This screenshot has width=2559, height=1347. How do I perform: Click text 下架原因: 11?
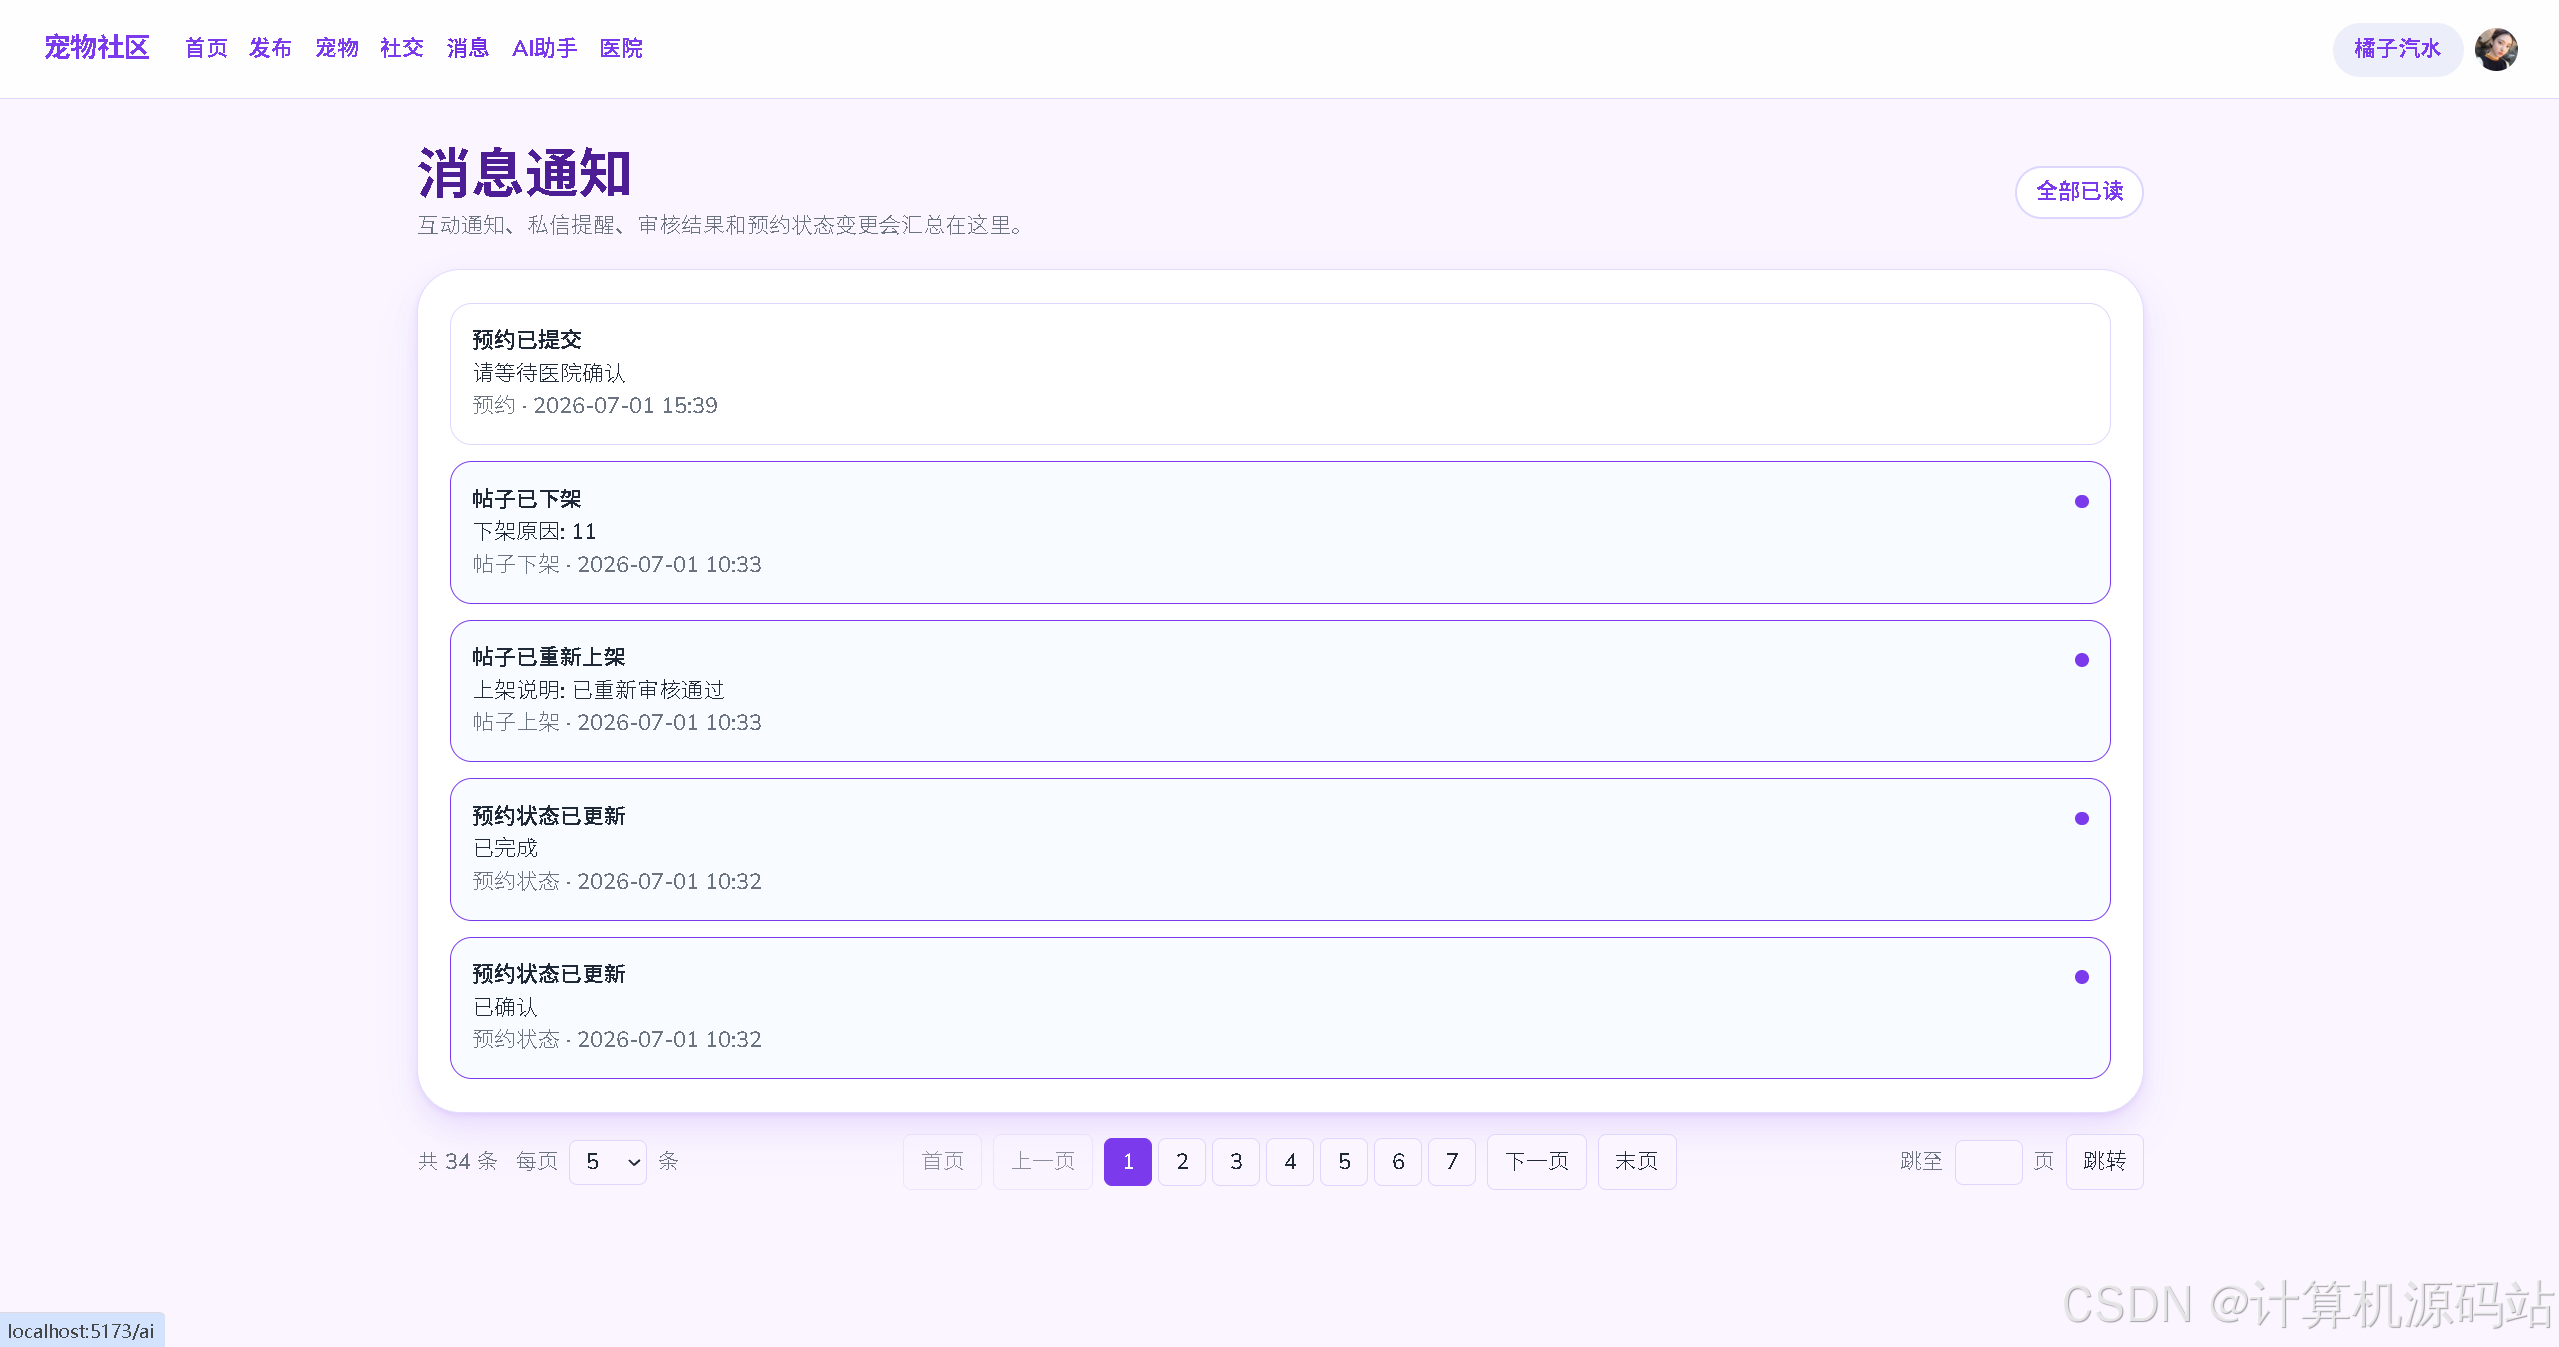pos(534,532)
